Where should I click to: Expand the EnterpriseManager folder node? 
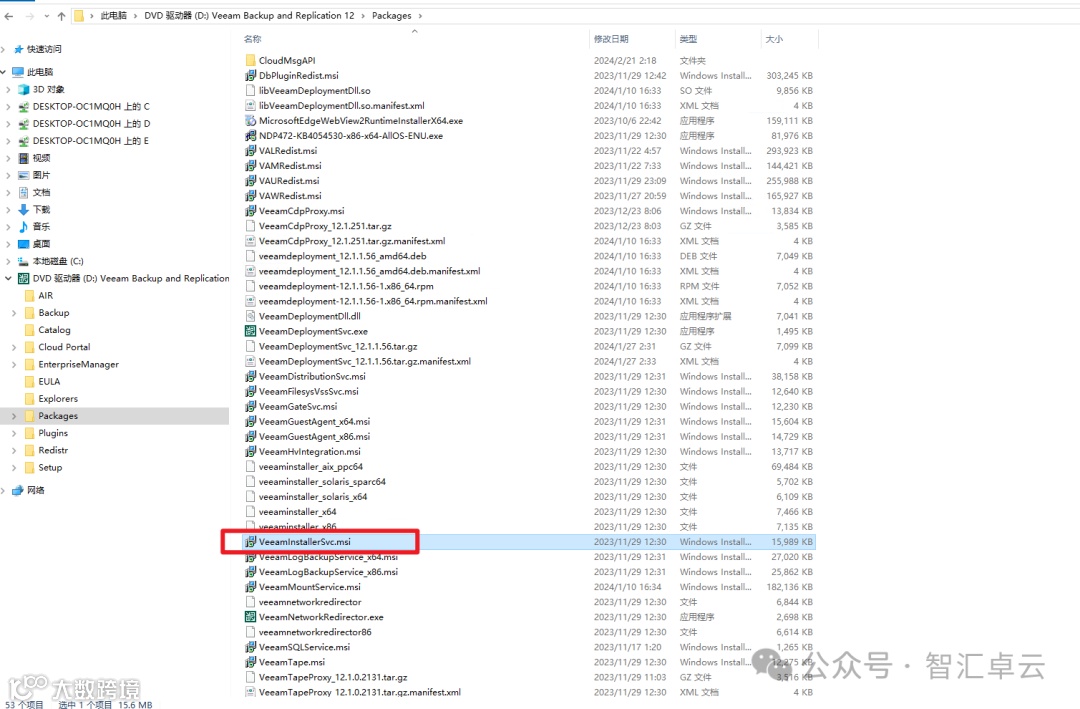pyautogui.click(x=14, y=364)
